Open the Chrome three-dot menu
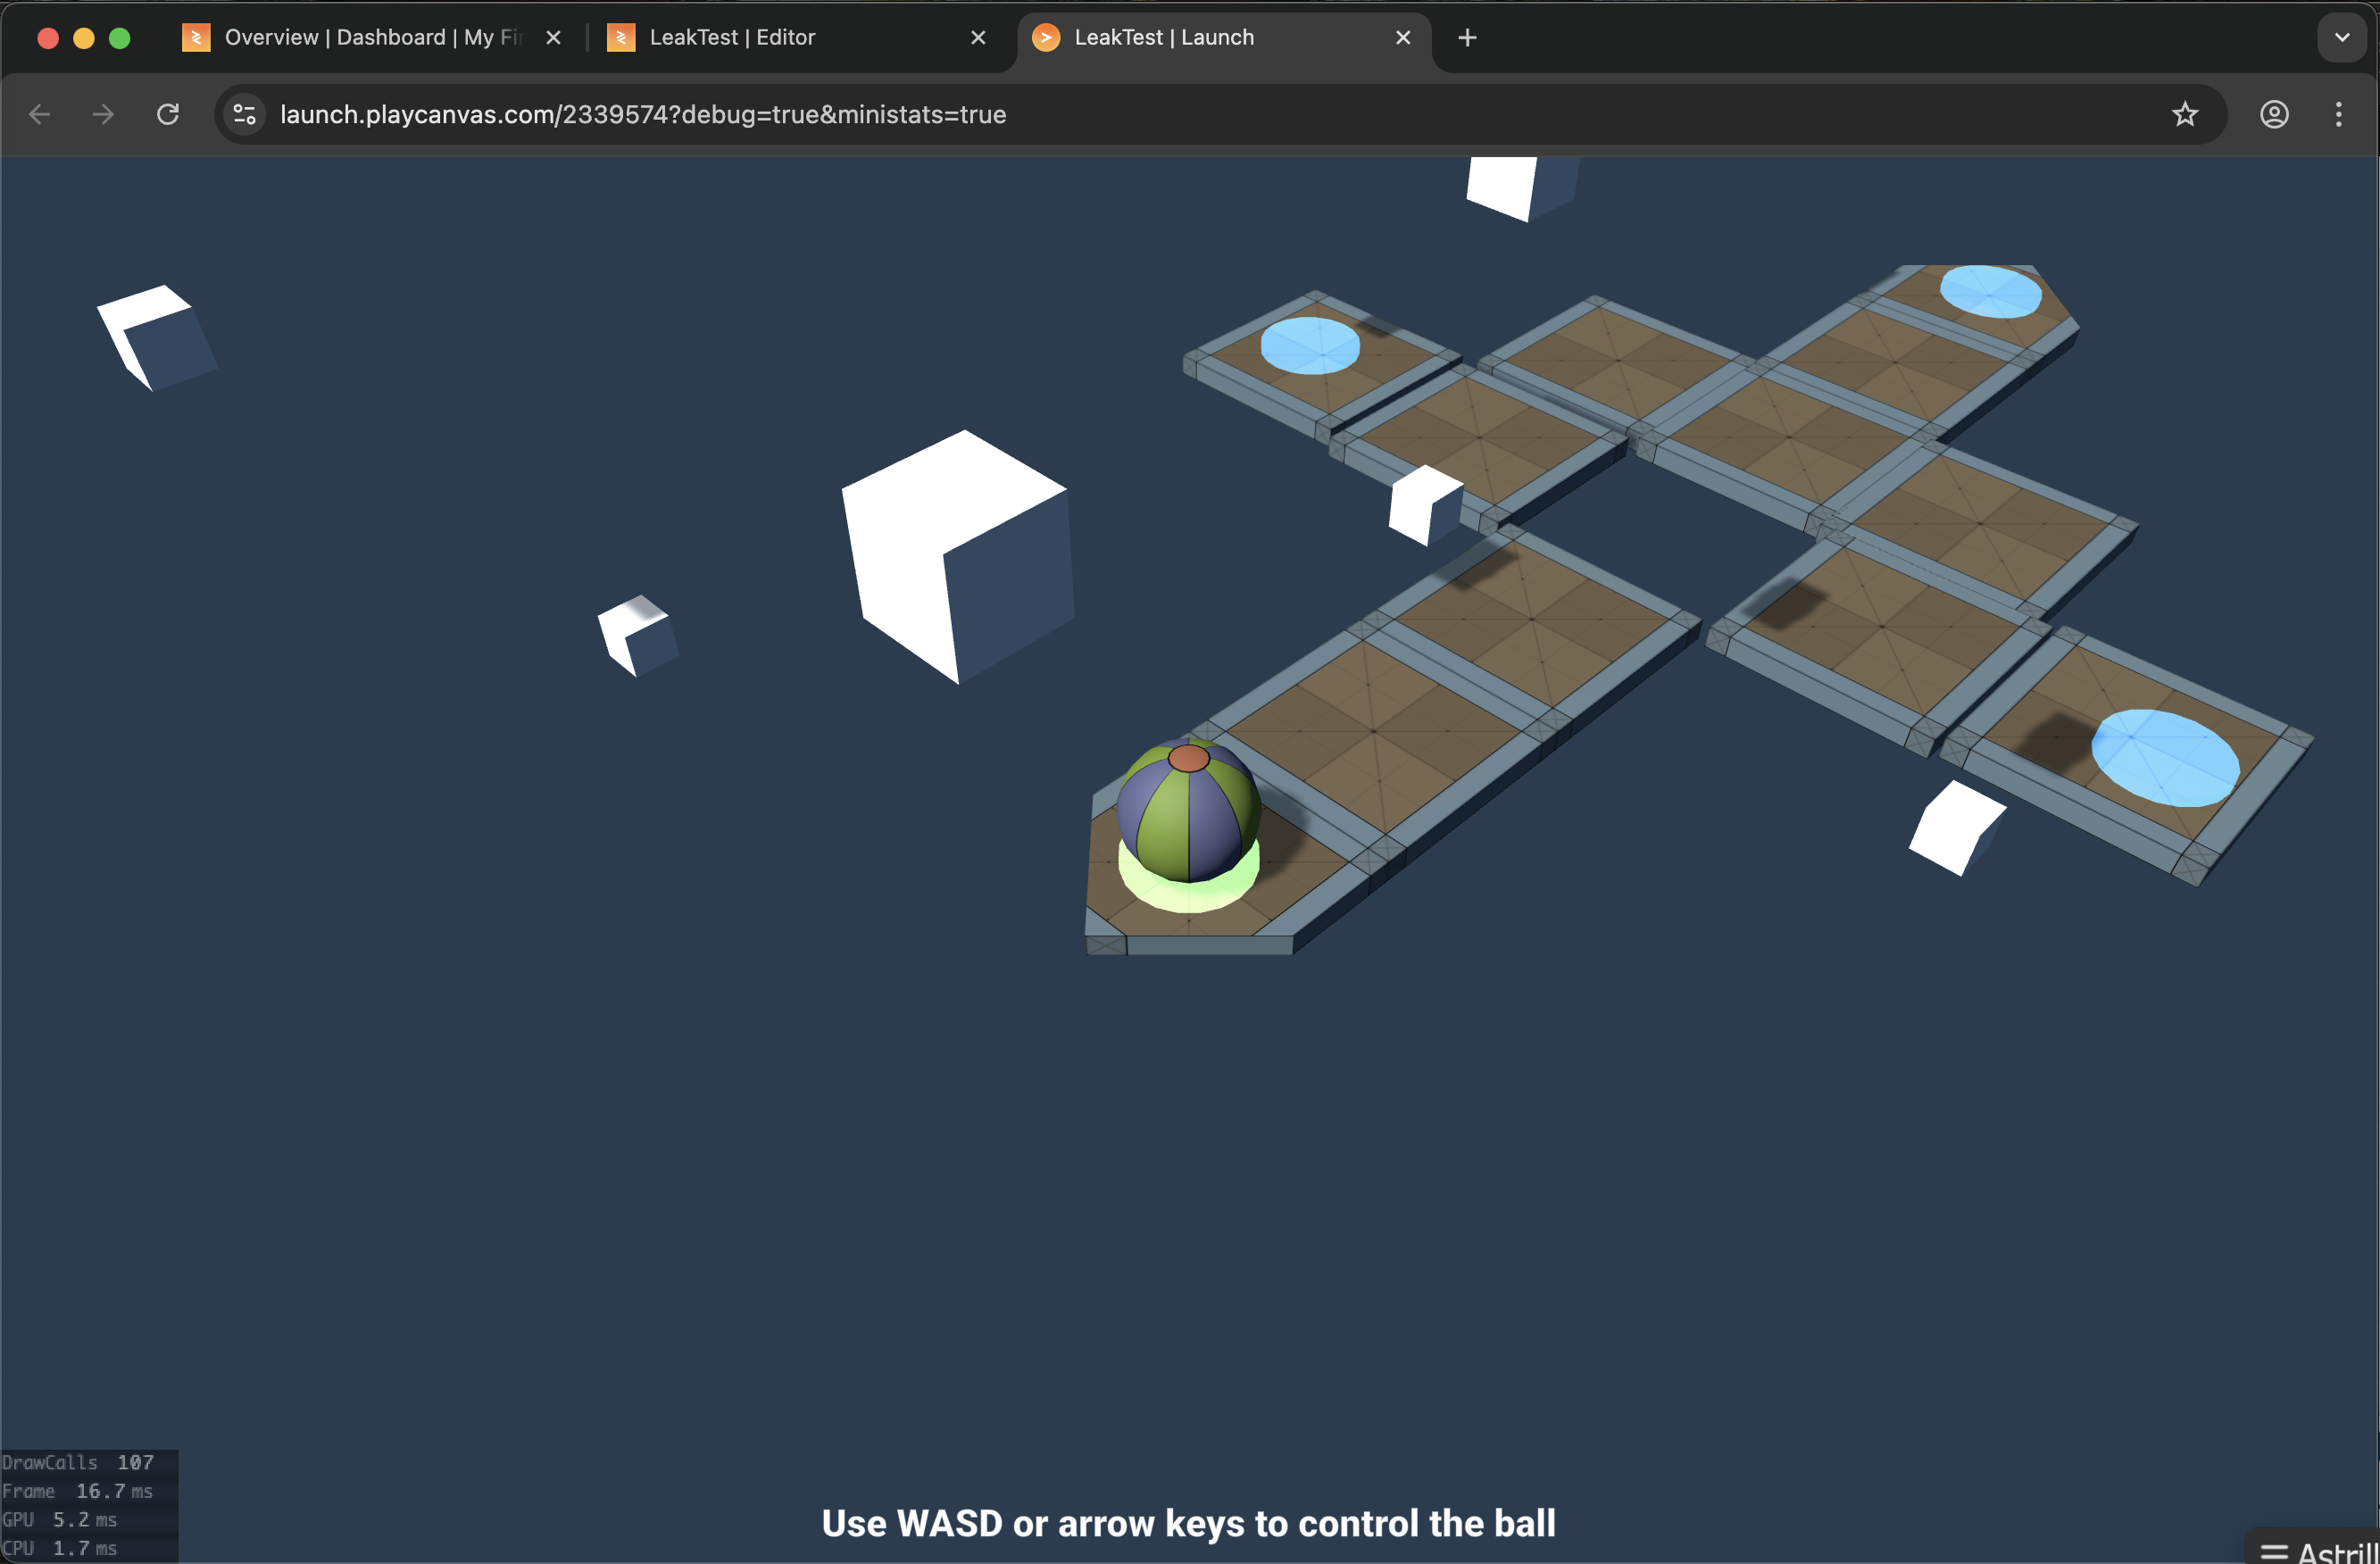Screen dimensions: 2380x1564 coord(2339,114)
